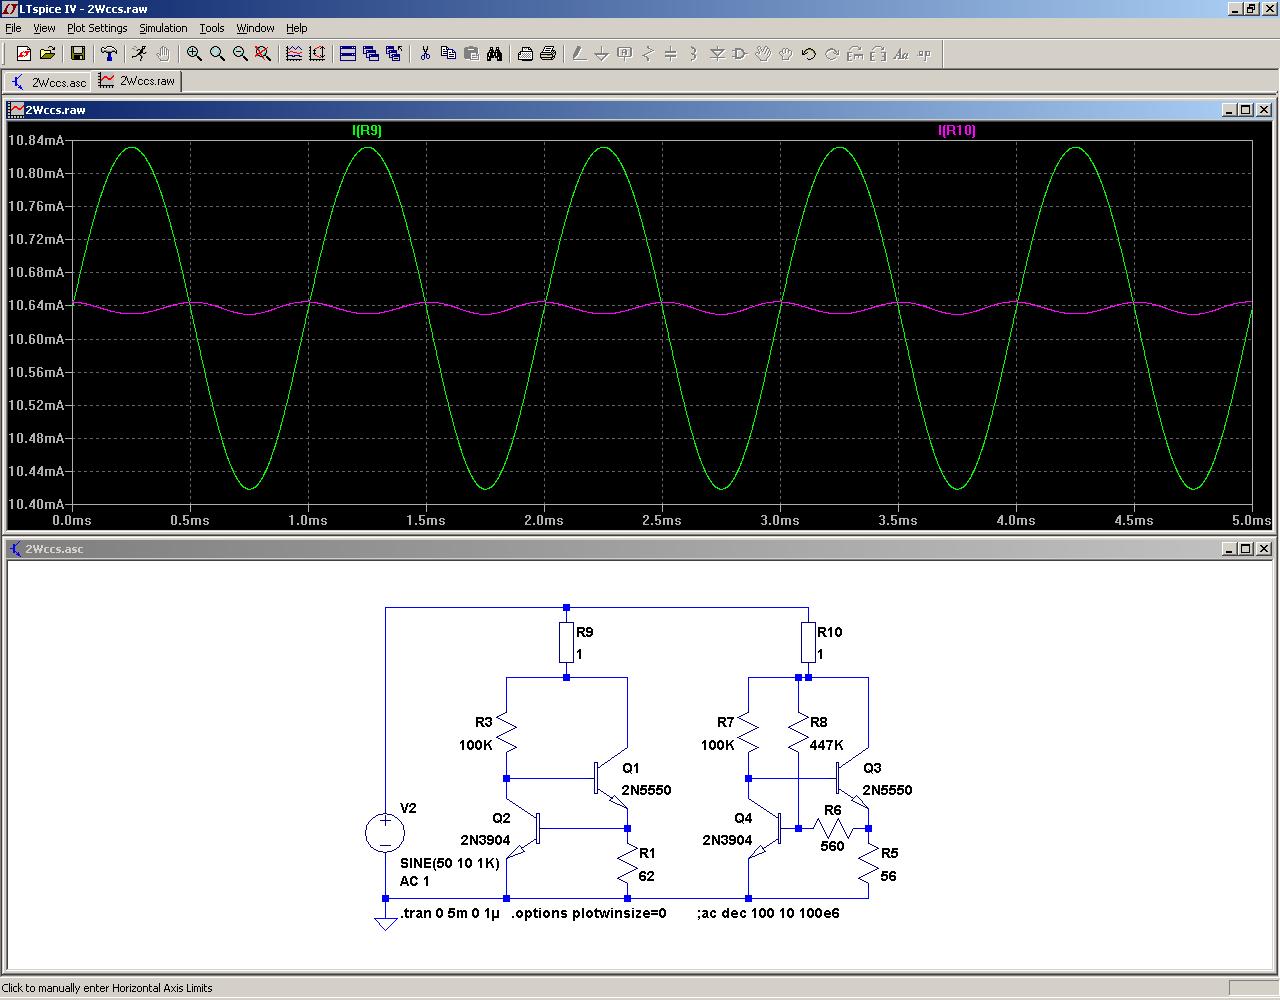Screen dimensions: 1280x1000
Task: Click the Zoom In magnifier icon
Action: [x=194, y=54]
